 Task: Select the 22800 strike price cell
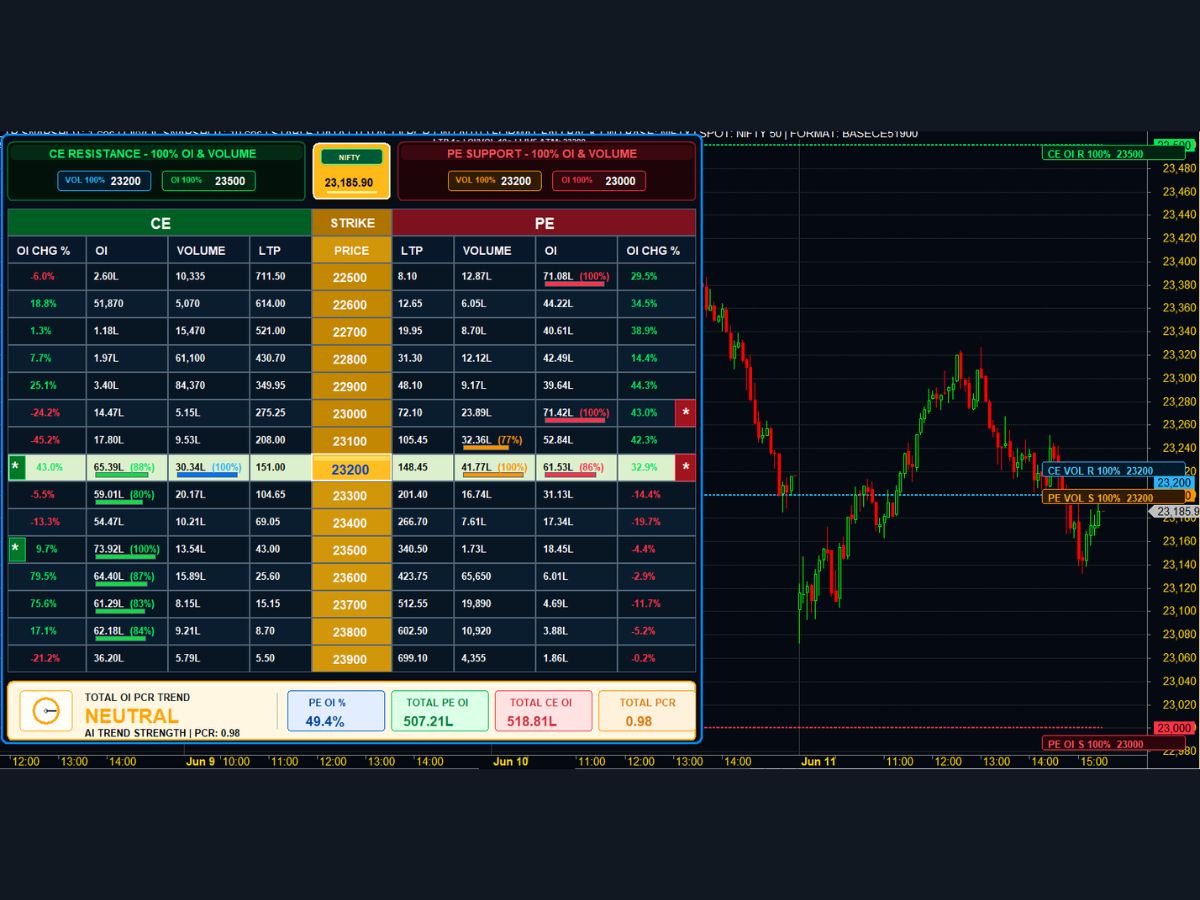point(351,359)
